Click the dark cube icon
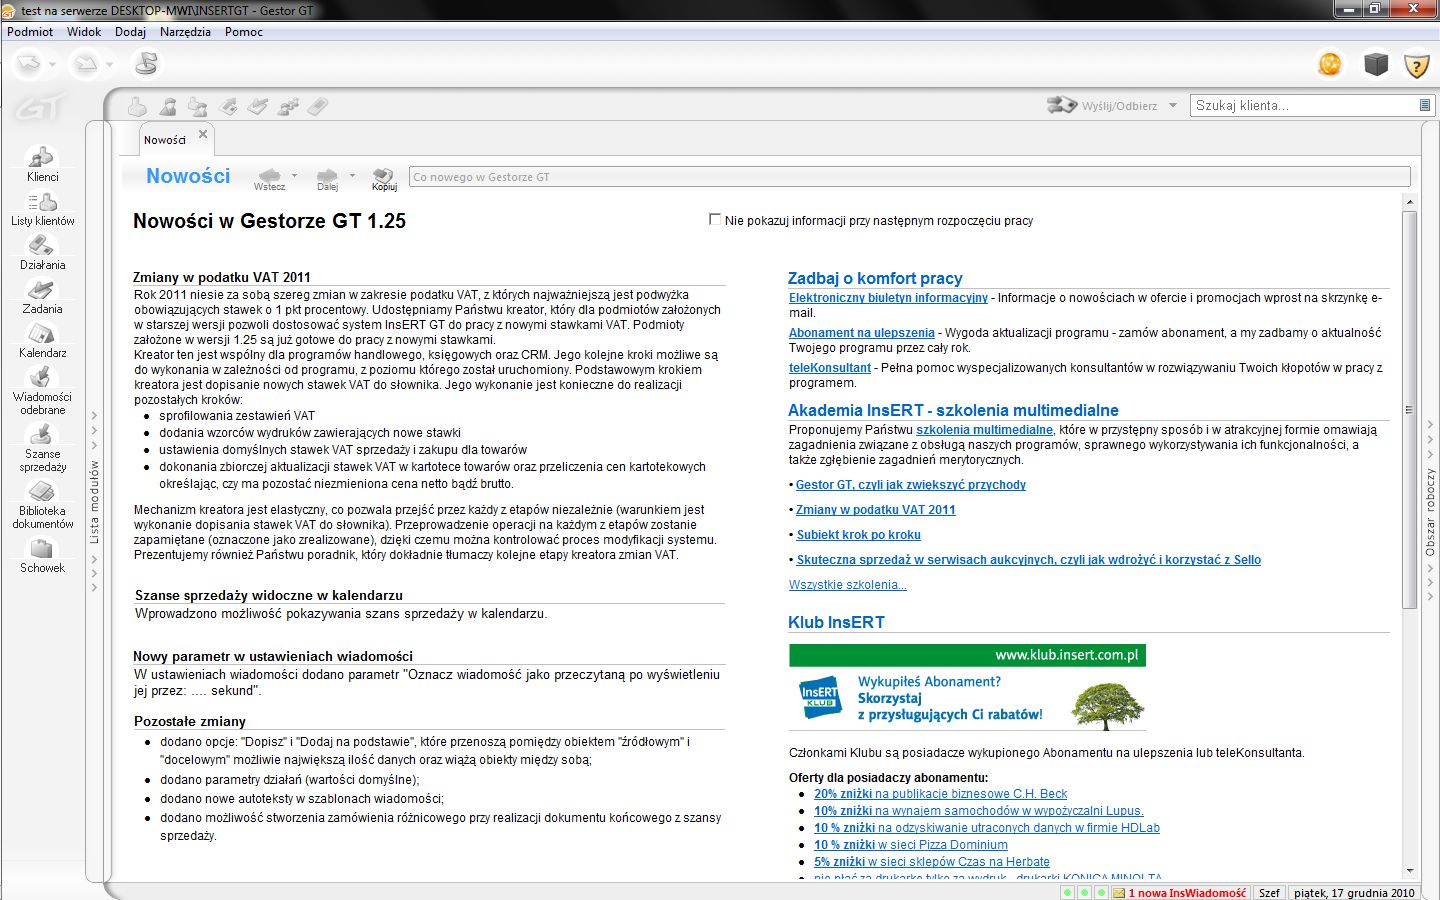 click(x=1376, y=64)
